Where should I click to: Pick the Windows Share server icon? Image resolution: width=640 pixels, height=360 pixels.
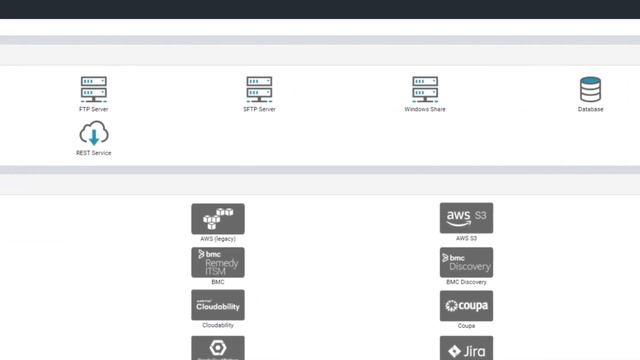425,89
